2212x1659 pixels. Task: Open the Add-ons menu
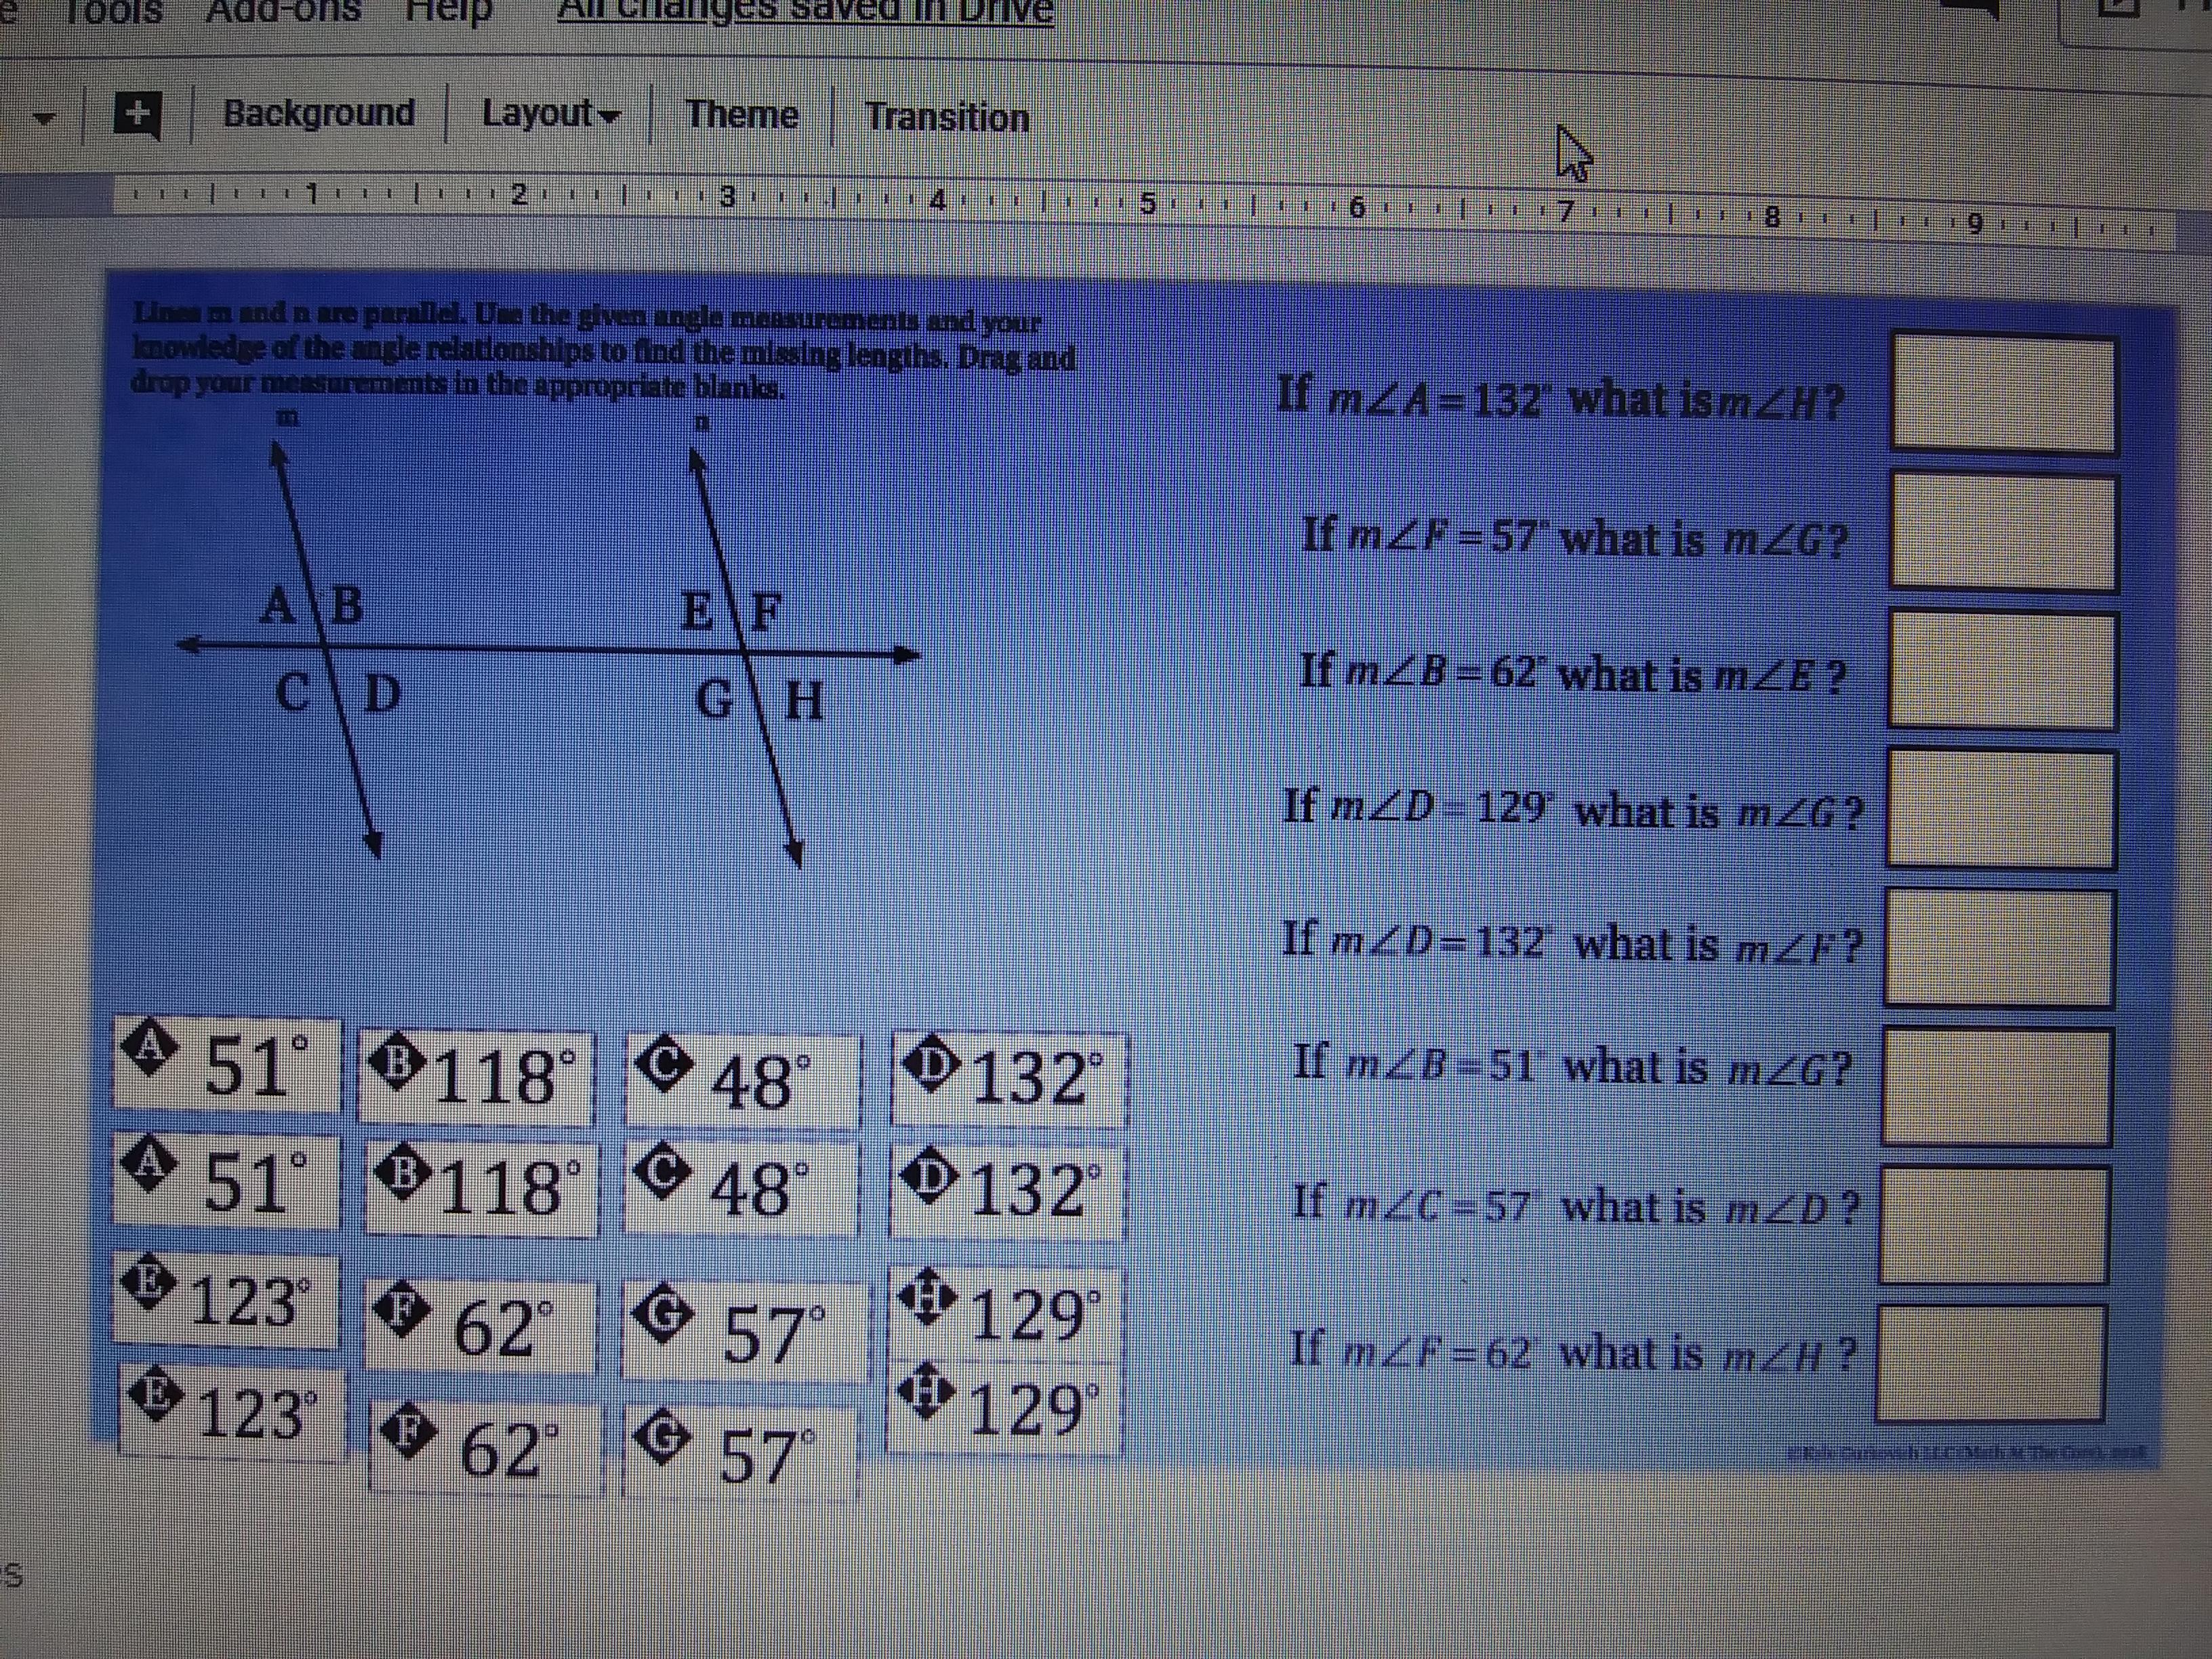point(283,10)
